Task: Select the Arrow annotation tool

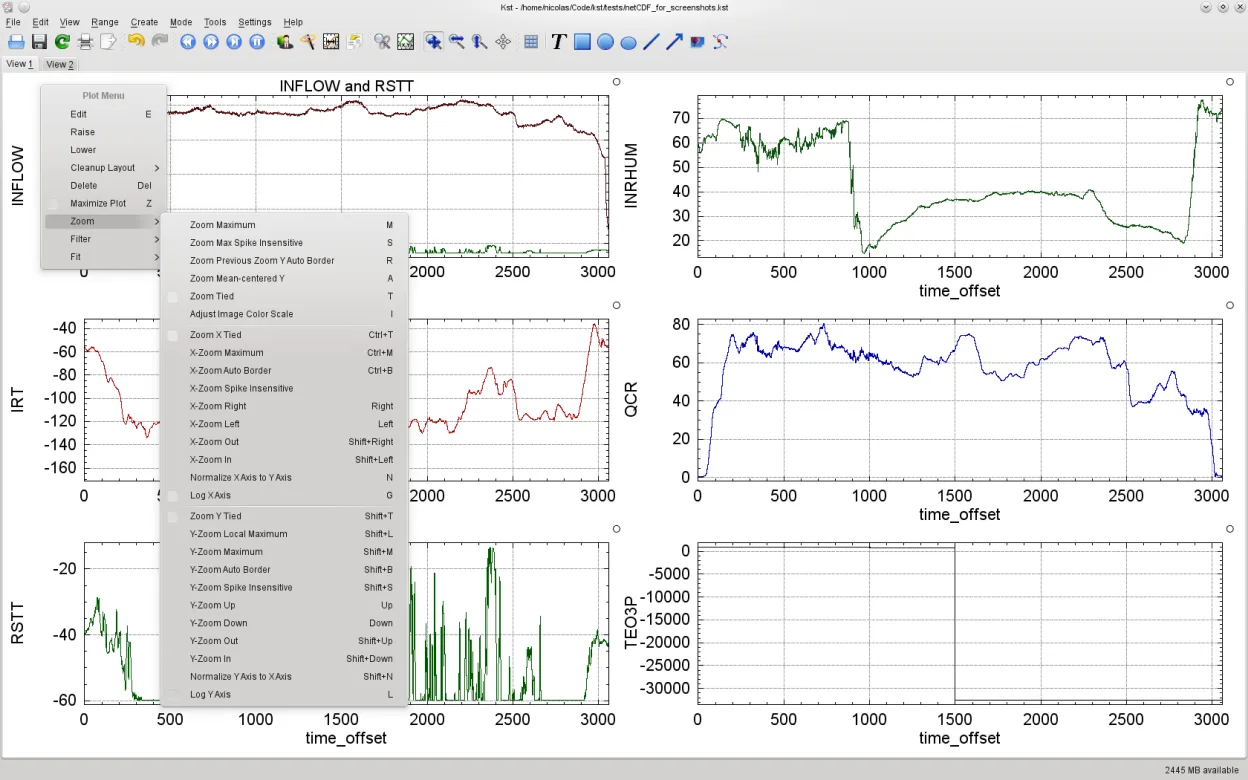Action: tap(674, 42)
